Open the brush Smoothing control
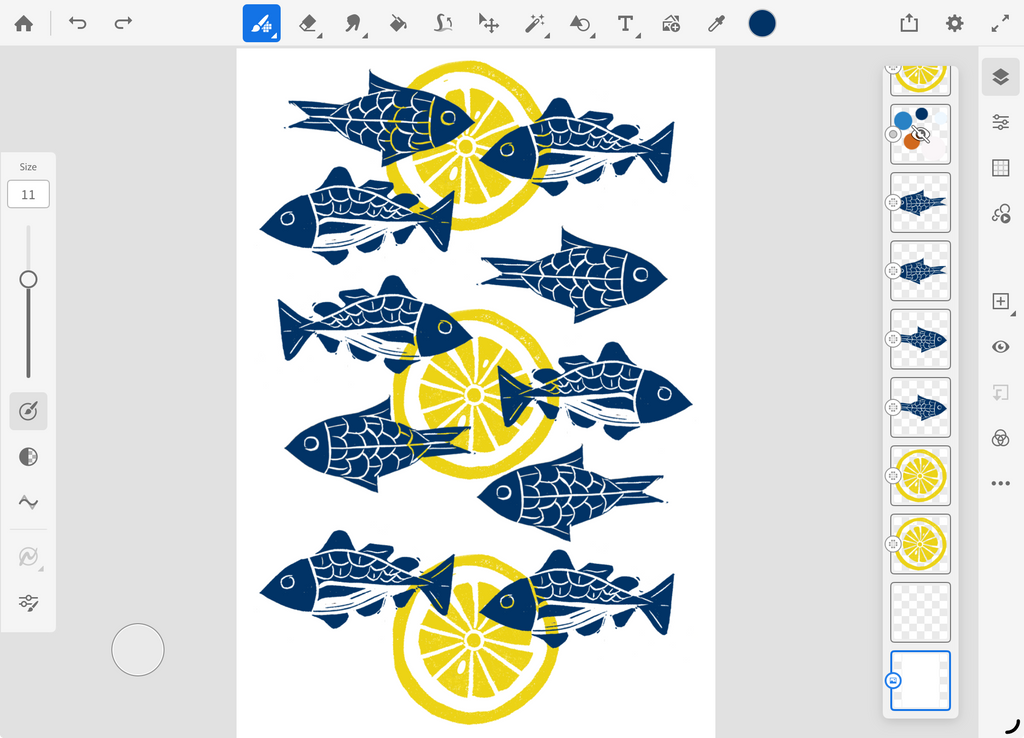This screenshot has height=738, width=1024. [28, 502]
